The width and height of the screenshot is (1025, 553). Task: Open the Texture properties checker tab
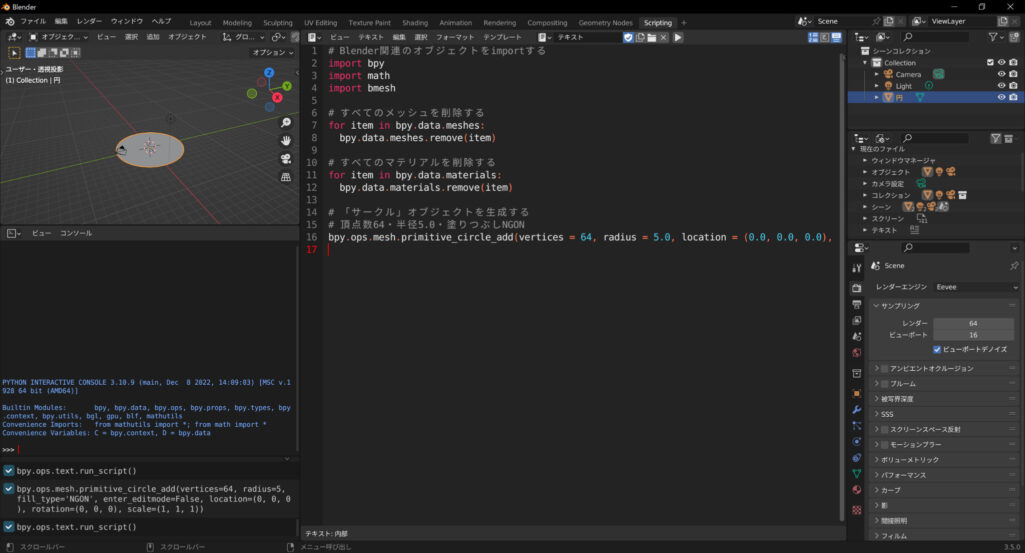(x=856, y=509)
